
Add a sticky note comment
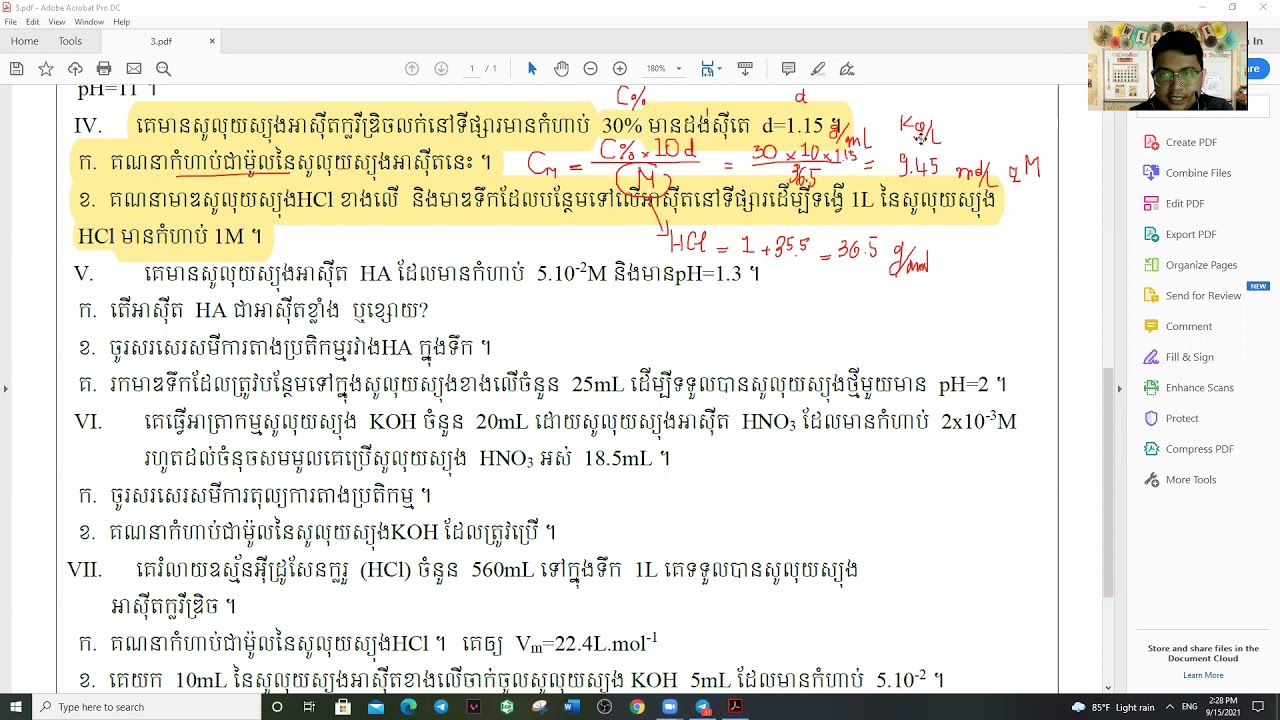(x=788, y=69)
